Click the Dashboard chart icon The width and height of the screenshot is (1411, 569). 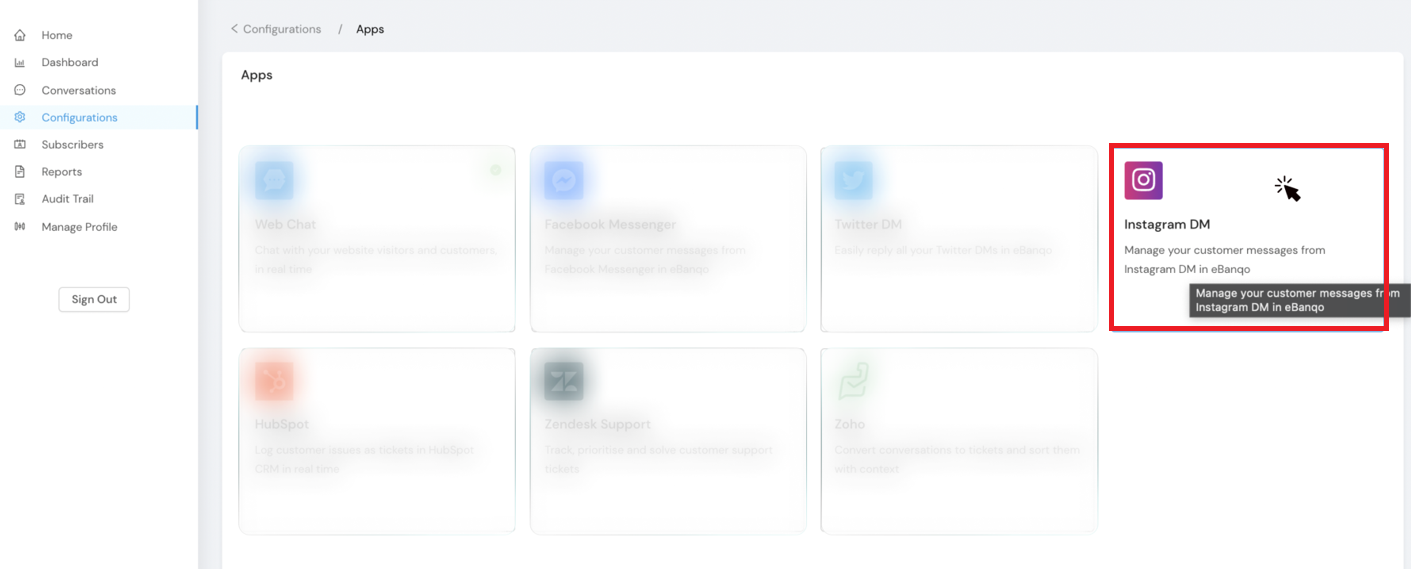(x=20, y=62)
